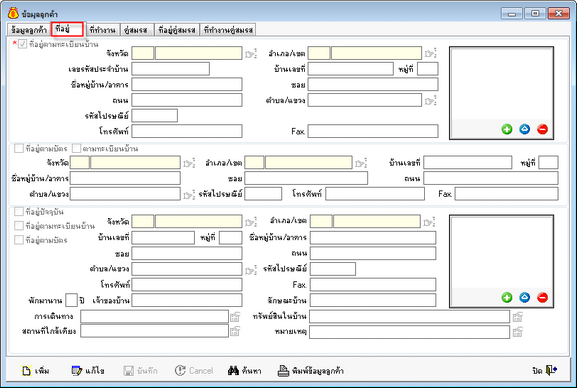
Task: Enable the ที่อยู่ตามบัตร checkbox in the middle section
Action: [x=18, y=148]
